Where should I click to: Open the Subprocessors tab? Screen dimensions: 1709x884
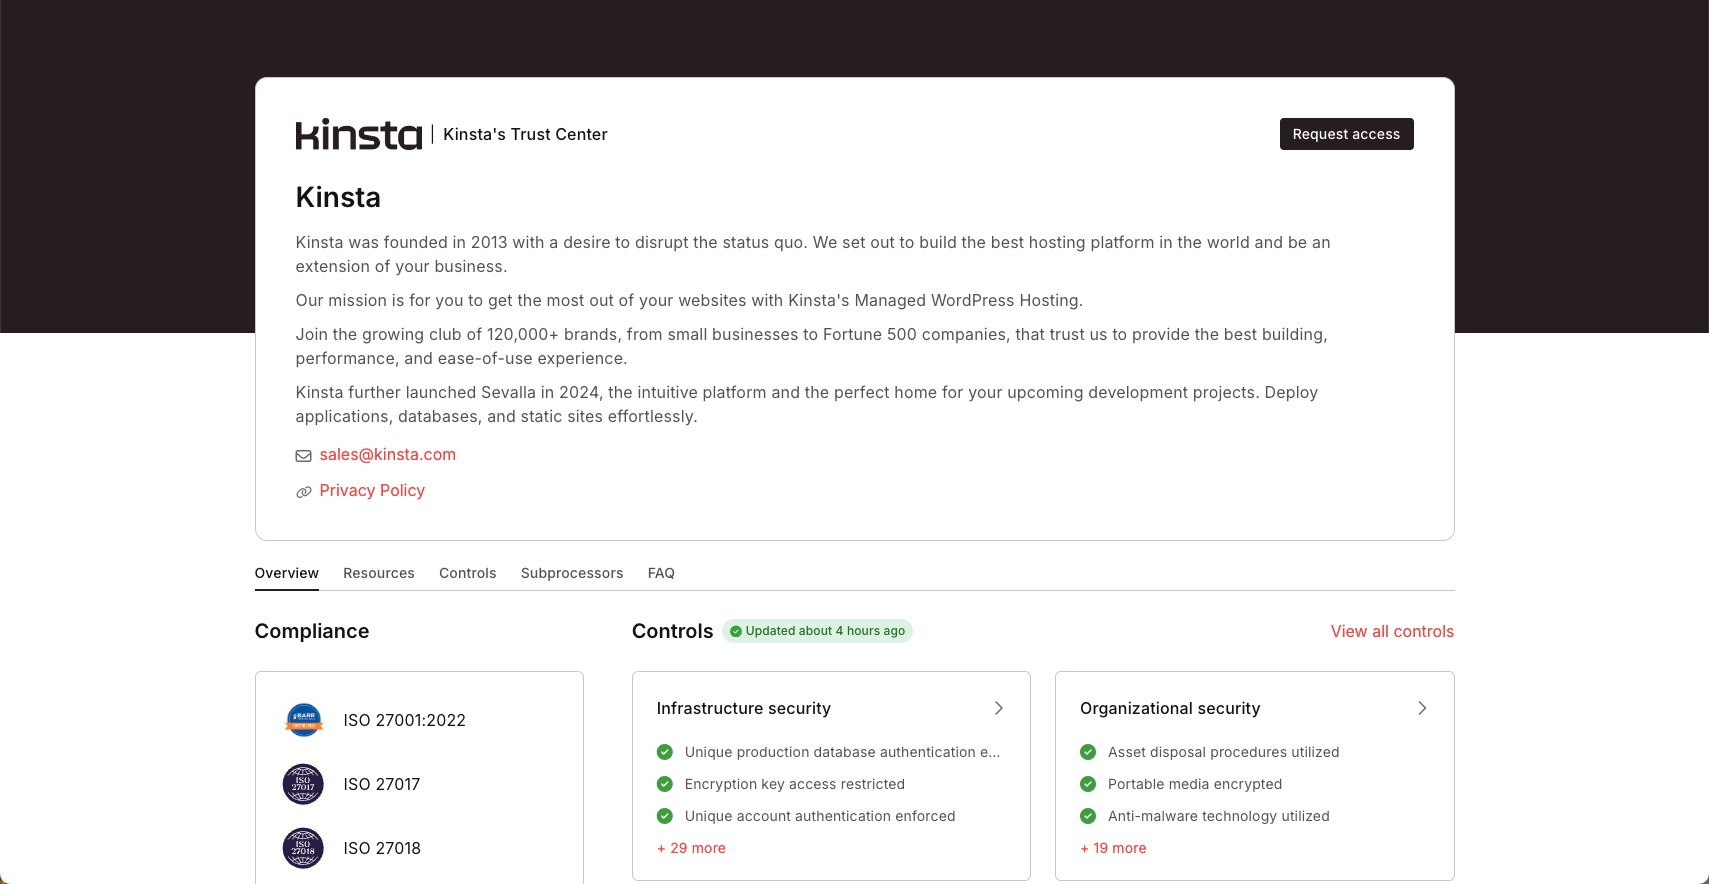coord(571,573)
